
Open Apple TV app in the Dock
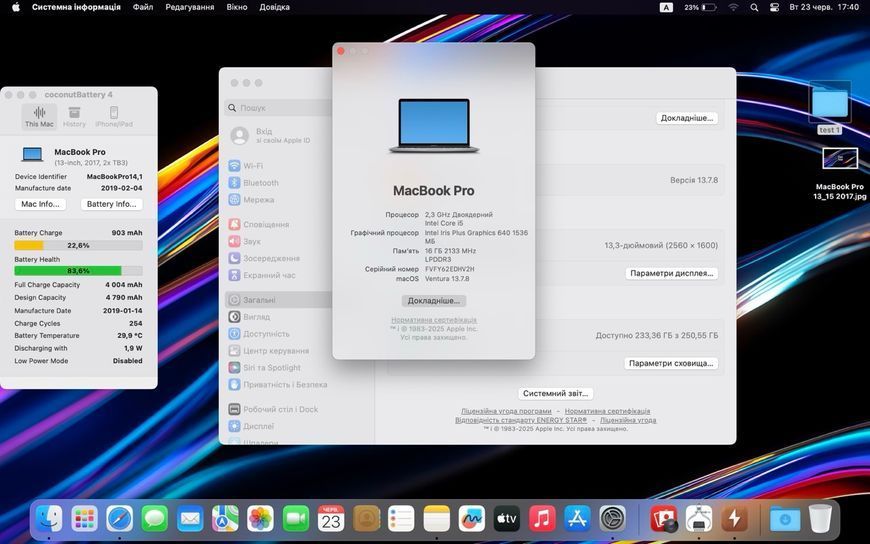pos(507,519)
